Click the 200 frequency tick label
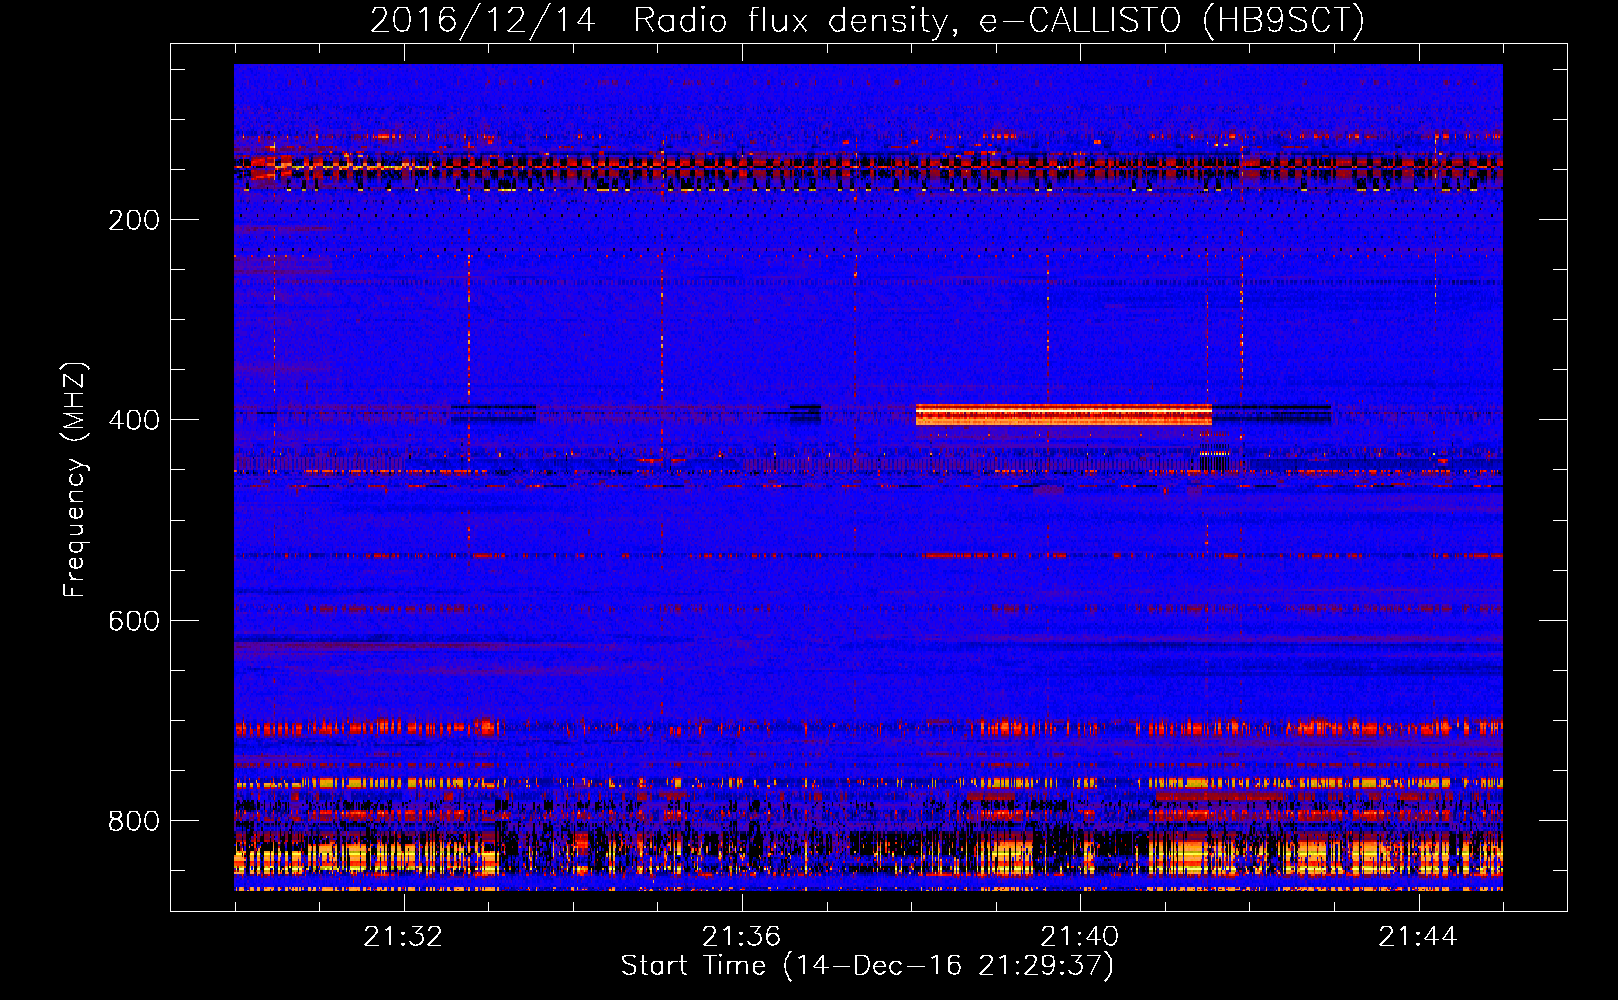Image resolution: width=1618 pixels, height=1000 pixels. click(x=134, y=220)
